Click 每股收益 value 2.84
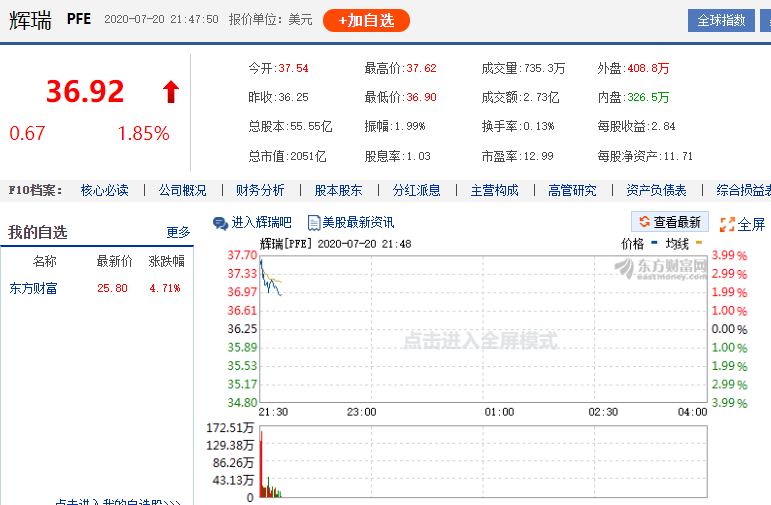 (x=663, y=126)
